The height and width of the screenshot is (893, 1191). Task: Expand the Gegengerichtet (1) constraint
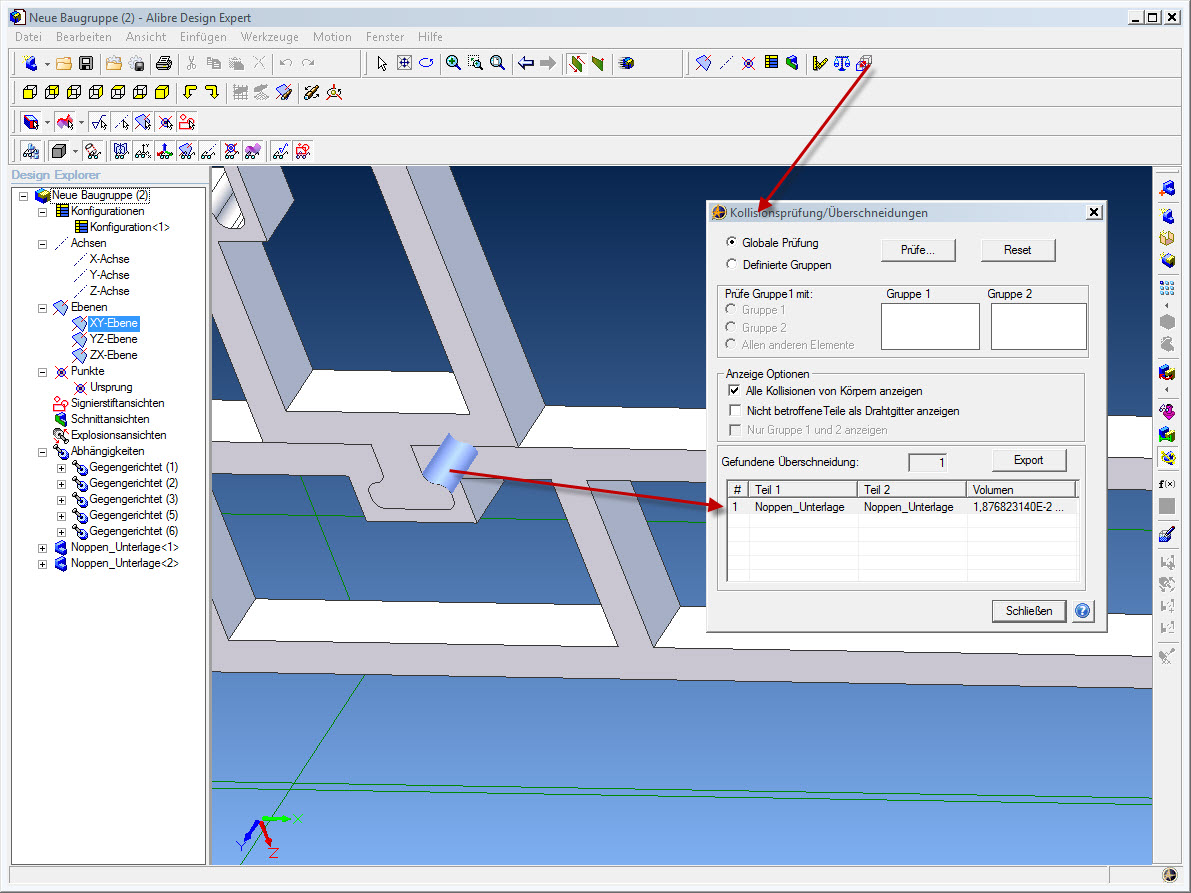point(62,468)
